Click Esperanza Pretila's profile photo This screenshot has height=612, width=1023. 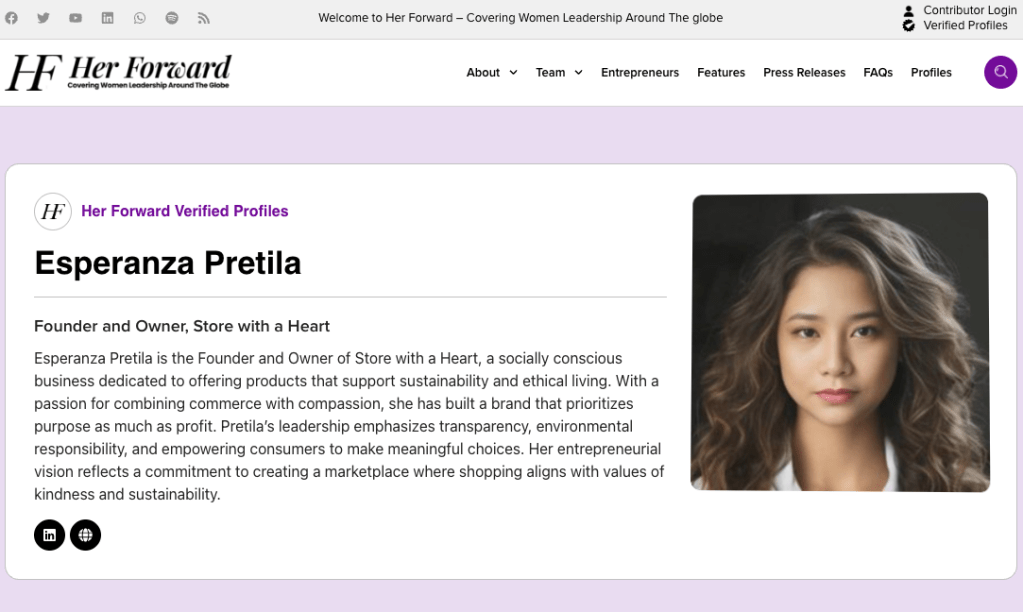(840, 342)
